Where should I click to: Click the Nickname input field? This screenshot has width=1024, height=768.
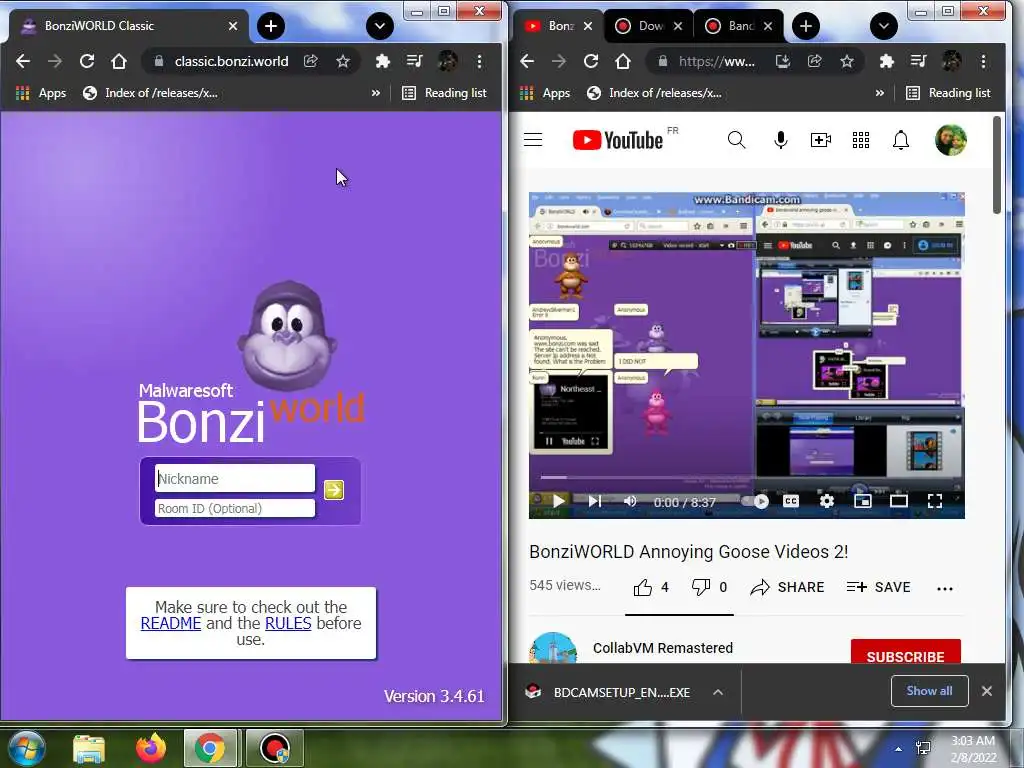click(234, 478)
